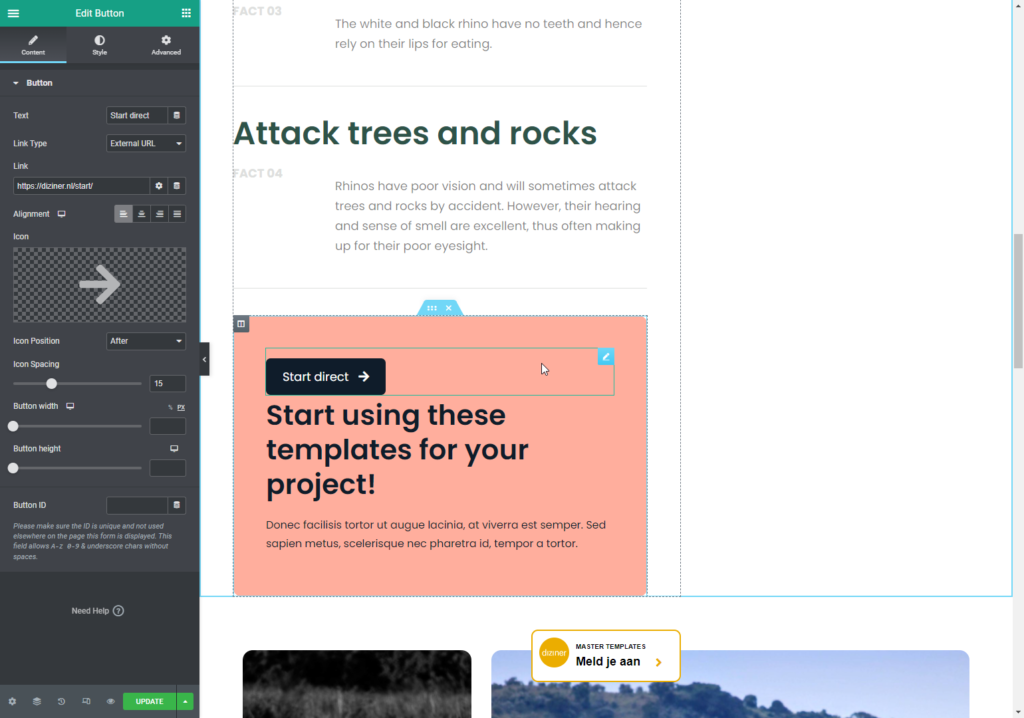Viewport: 1024px width, 718px height.
Task: Set alignment to center
Action: pos(141,214)
